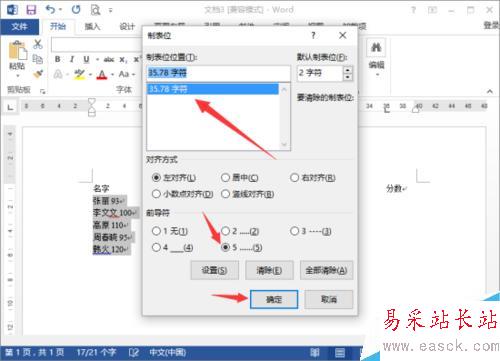
Task: Open the spell check book icon in status bar
Action: 134,352
